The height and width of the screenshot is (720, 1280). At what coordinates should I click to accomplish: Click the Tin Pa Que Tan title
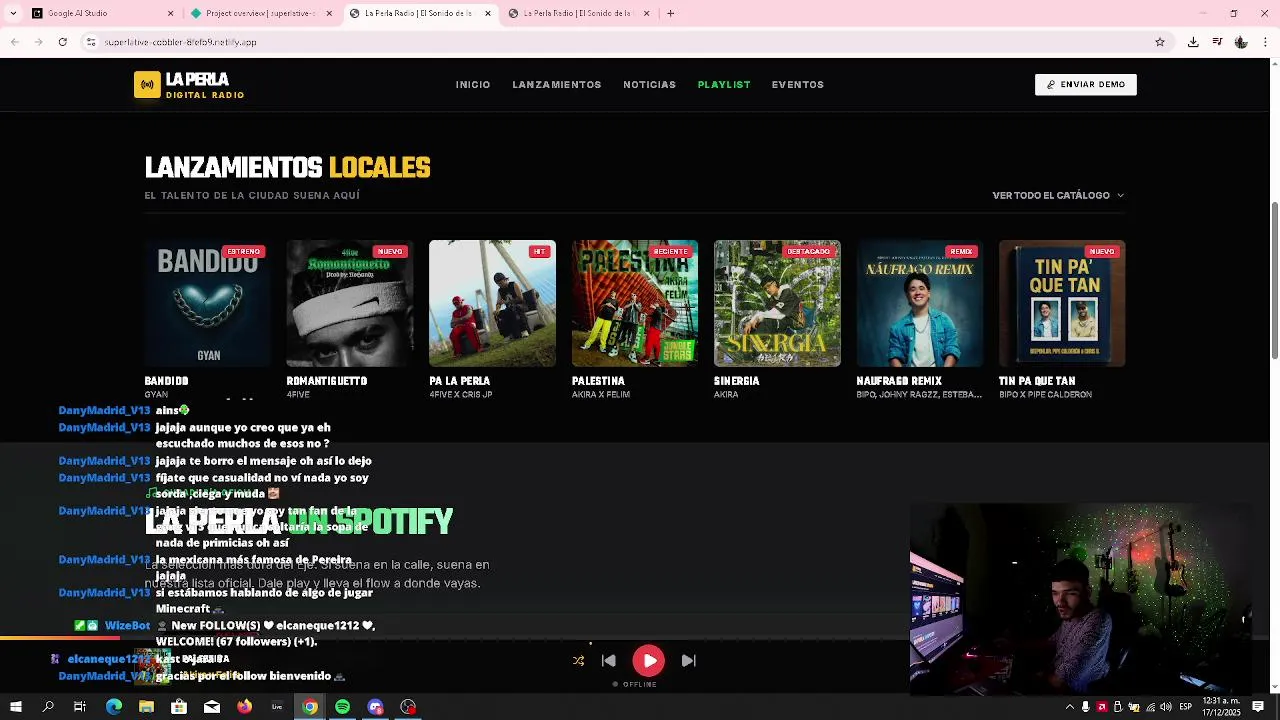[x=1037, y=381]
